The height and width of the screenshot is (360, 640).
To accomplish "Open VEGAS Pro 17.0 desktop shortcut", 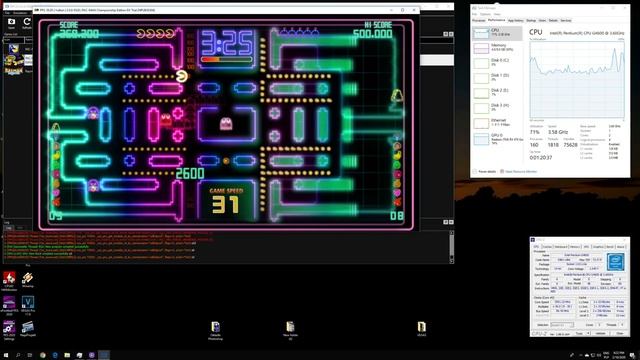I will tap(28, 305).
